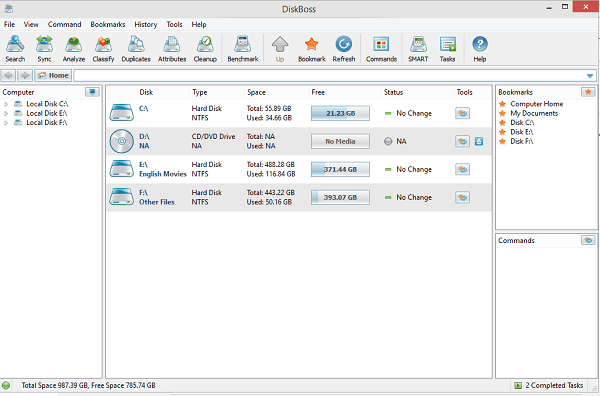600x396 pixels.
Task: Refresh the disk list
Action: click(344, 49)
